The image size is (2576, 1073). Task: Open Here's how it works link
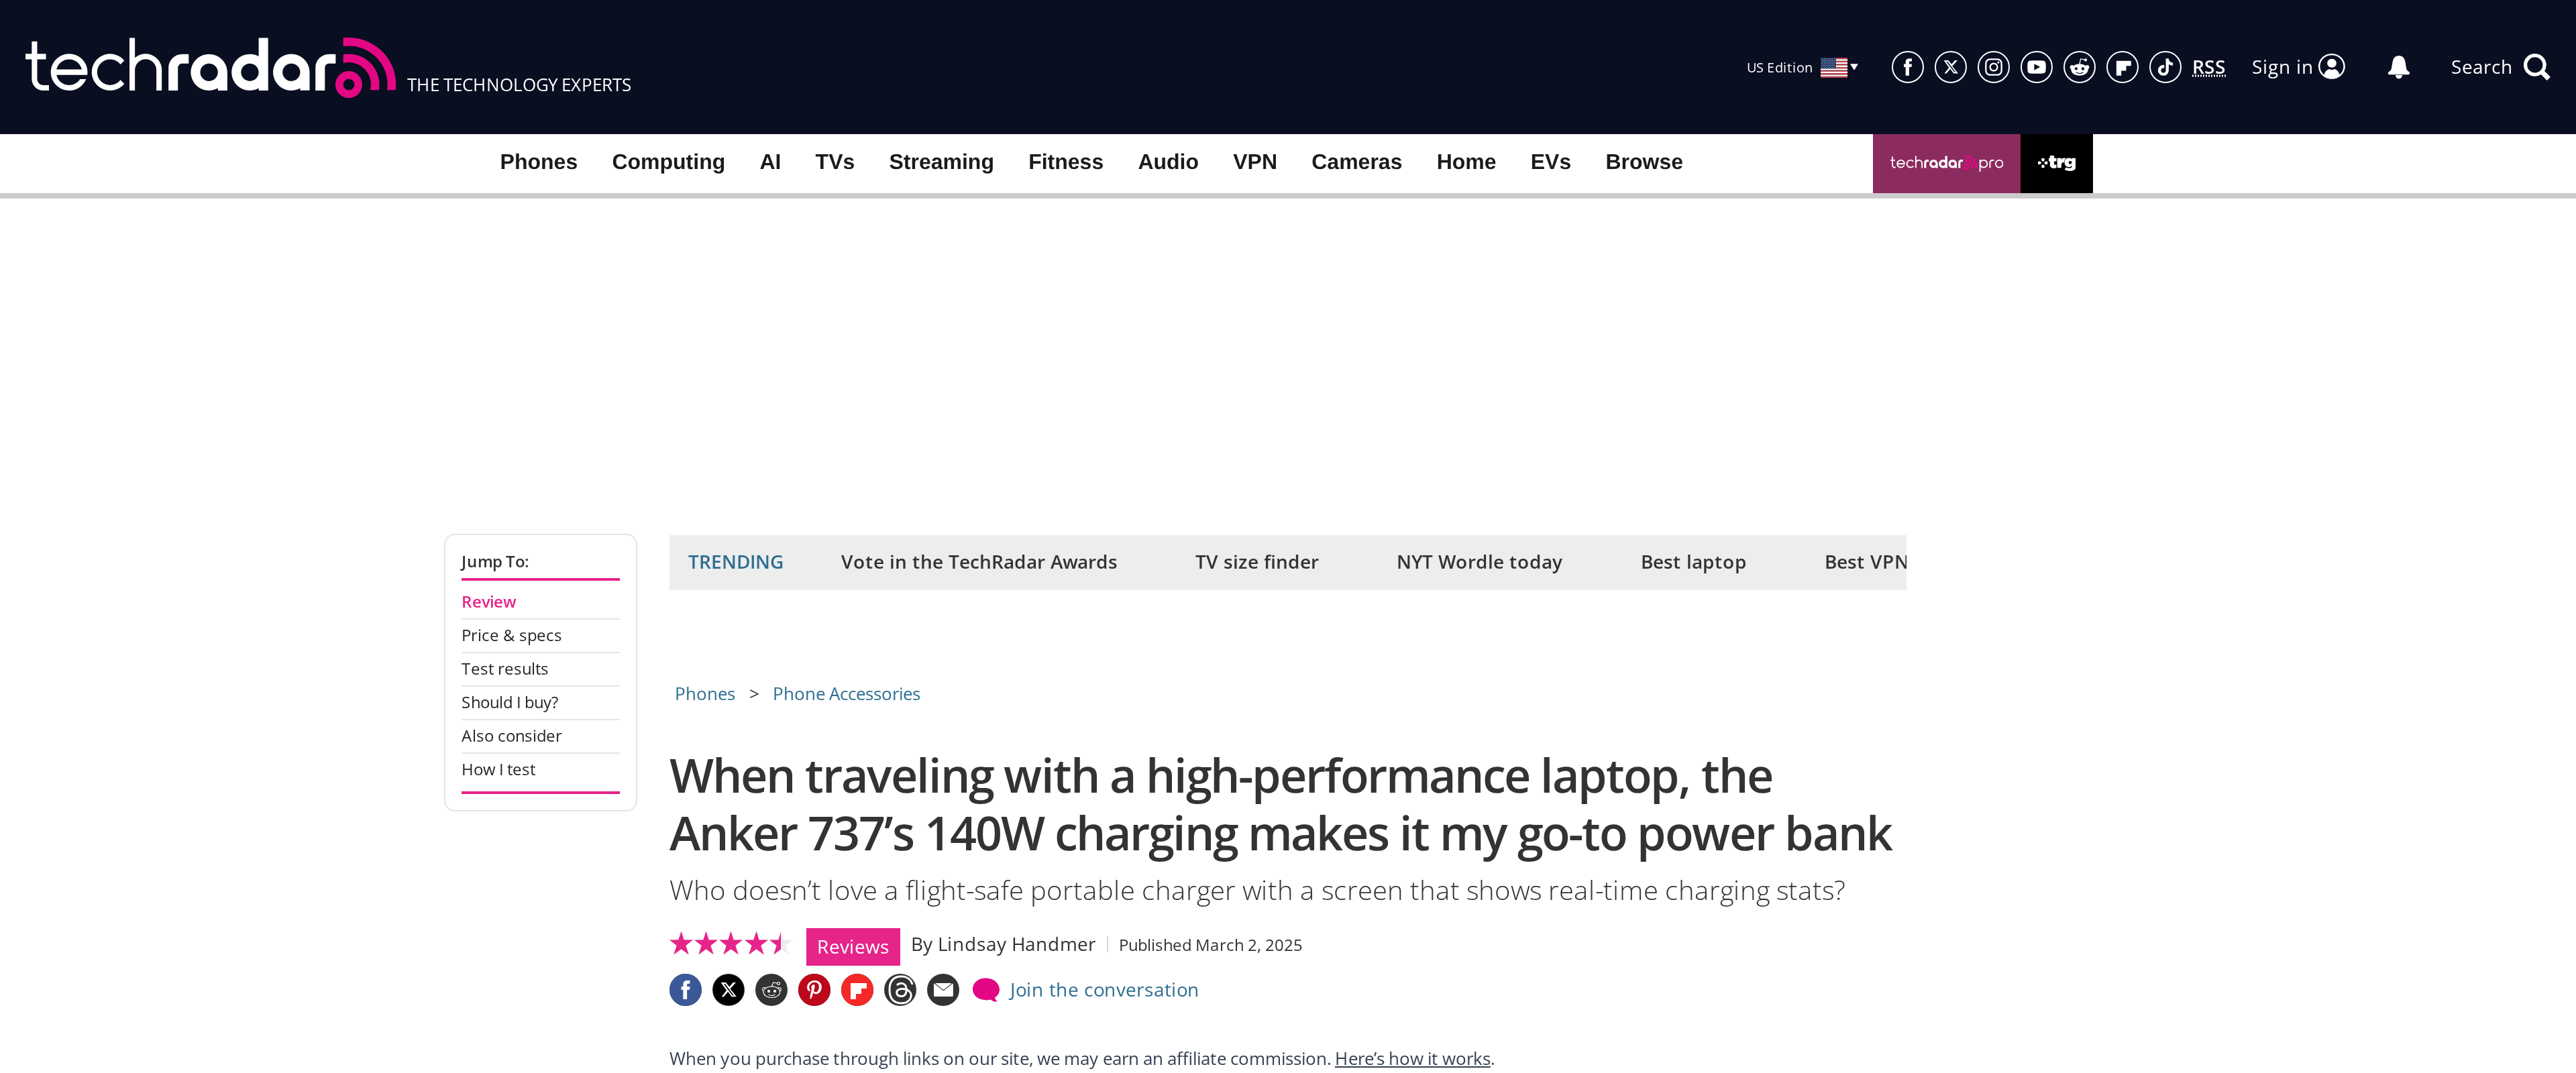(x=1412, y=1059)
